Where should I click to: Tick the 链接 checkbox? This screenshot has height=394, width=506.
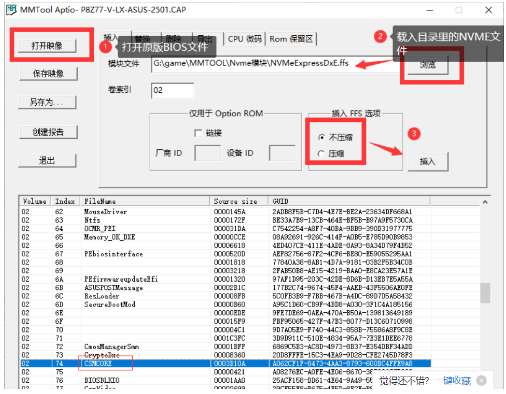(x=198, y=133)
